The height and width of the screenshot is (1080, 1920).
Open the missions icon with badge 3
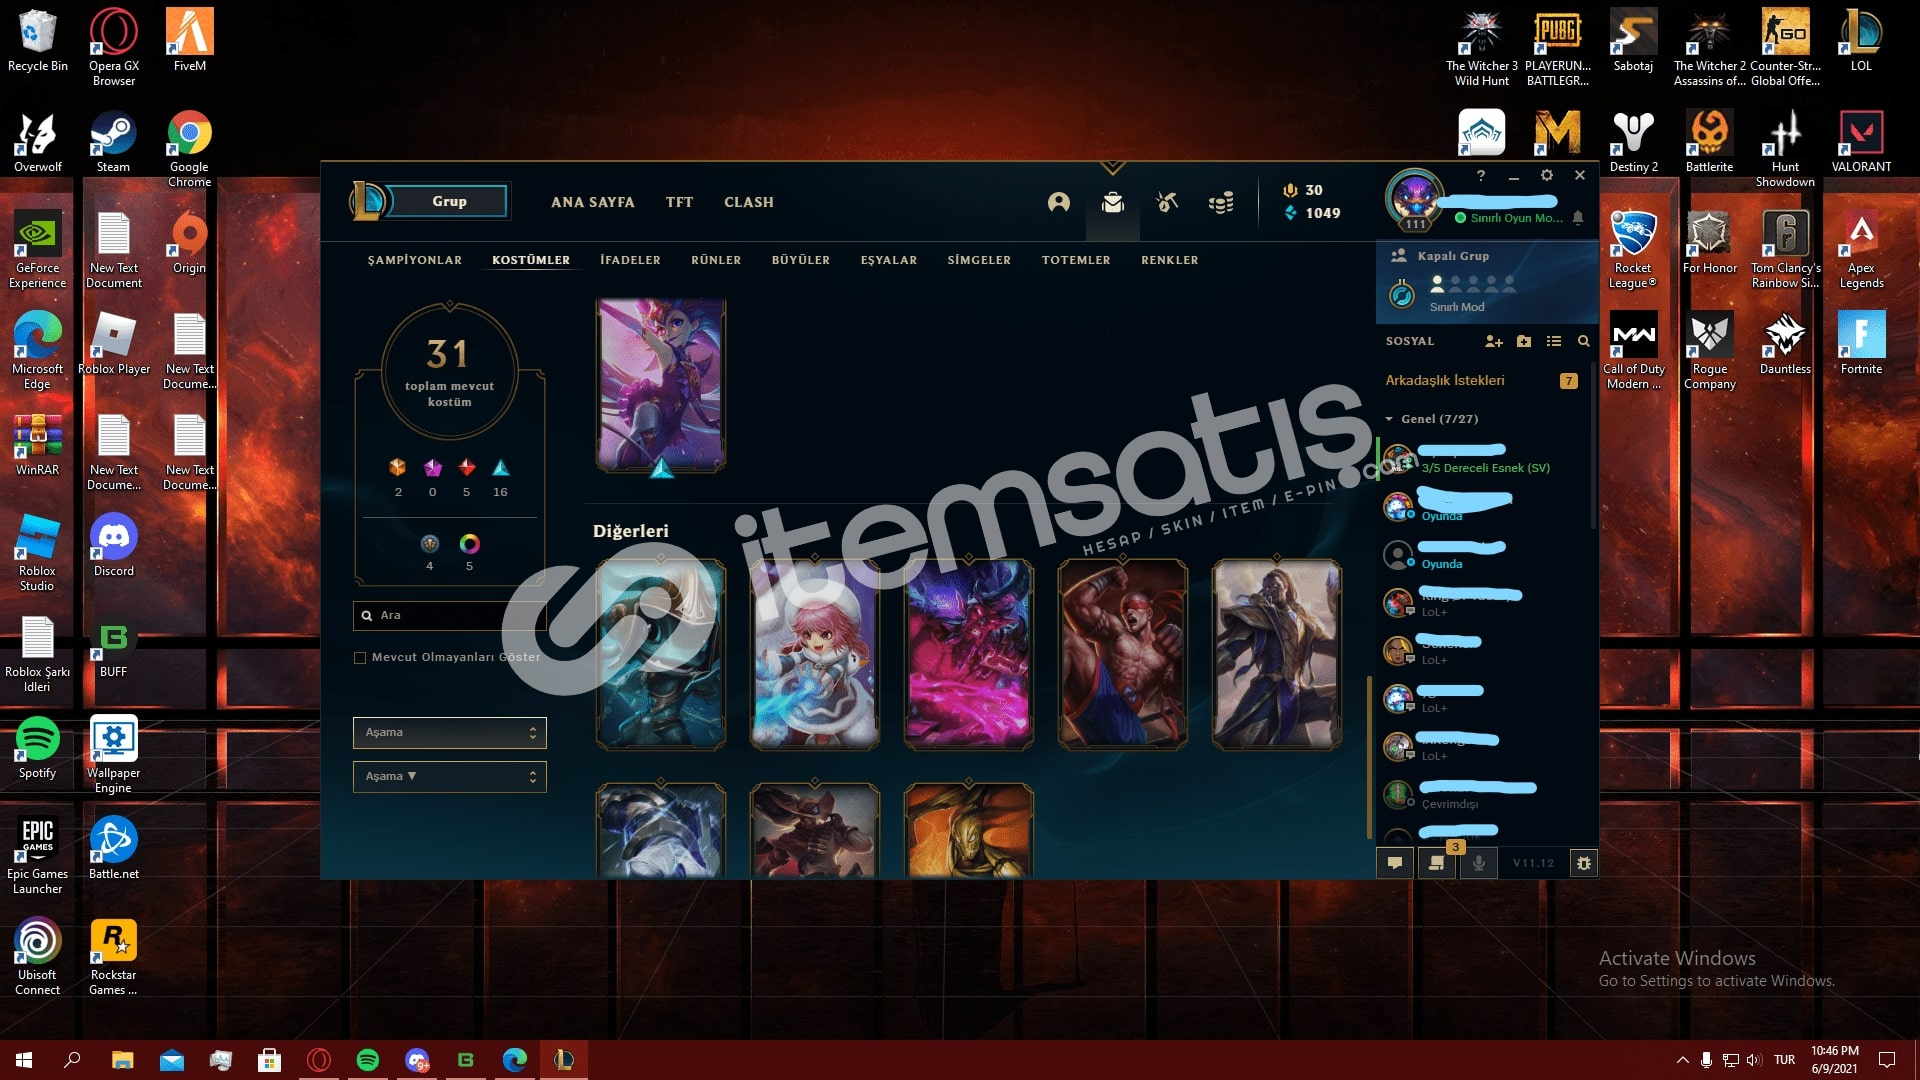pos(1437,863)
